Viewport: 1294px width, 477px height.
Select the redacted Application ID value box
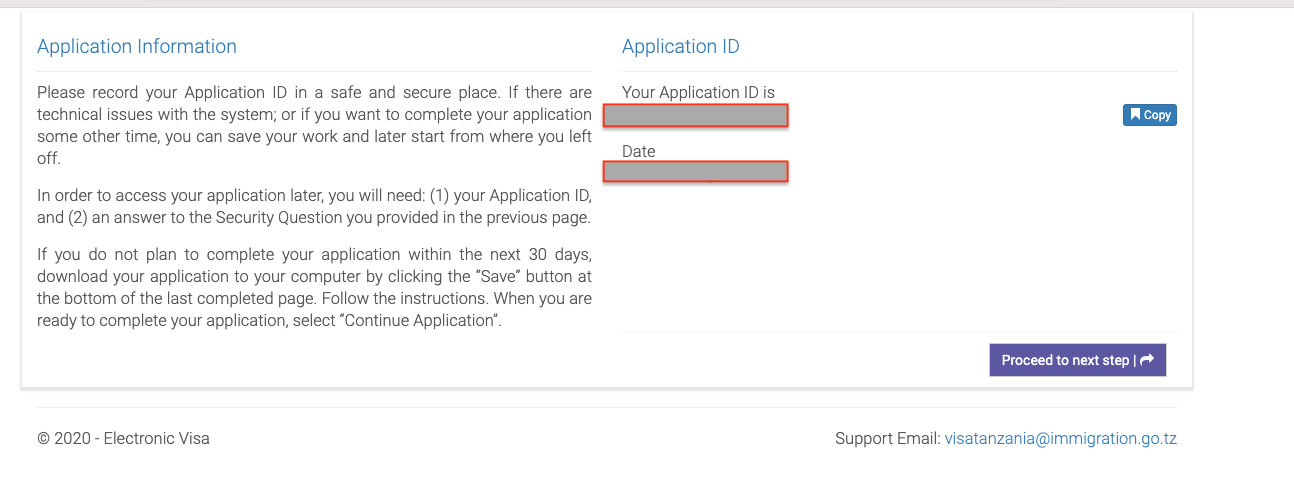(x=696, y=115)
